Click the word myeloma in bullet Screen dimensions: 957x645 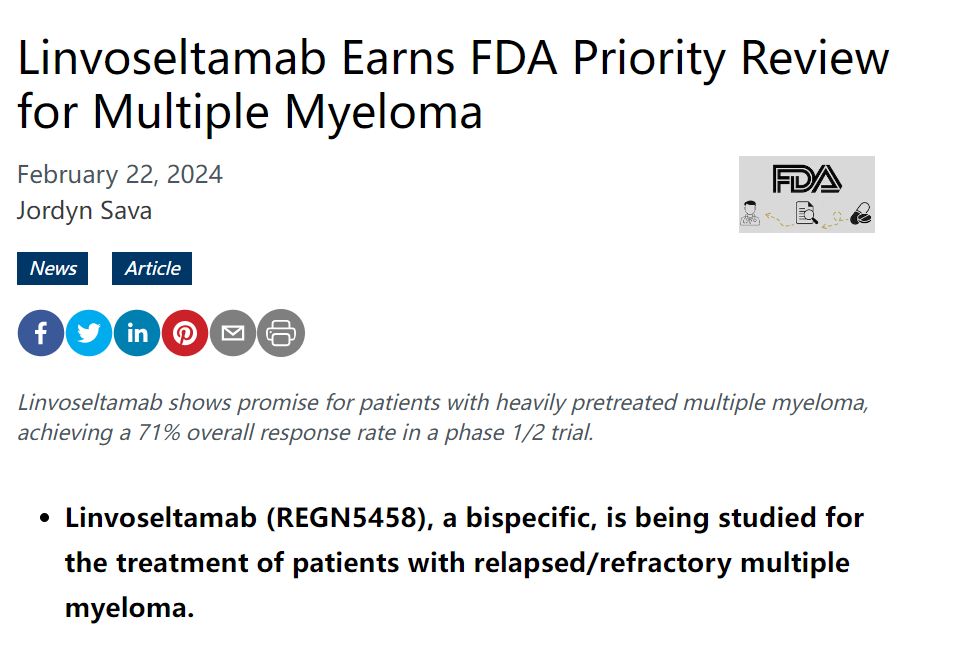(x=129, y=608)
